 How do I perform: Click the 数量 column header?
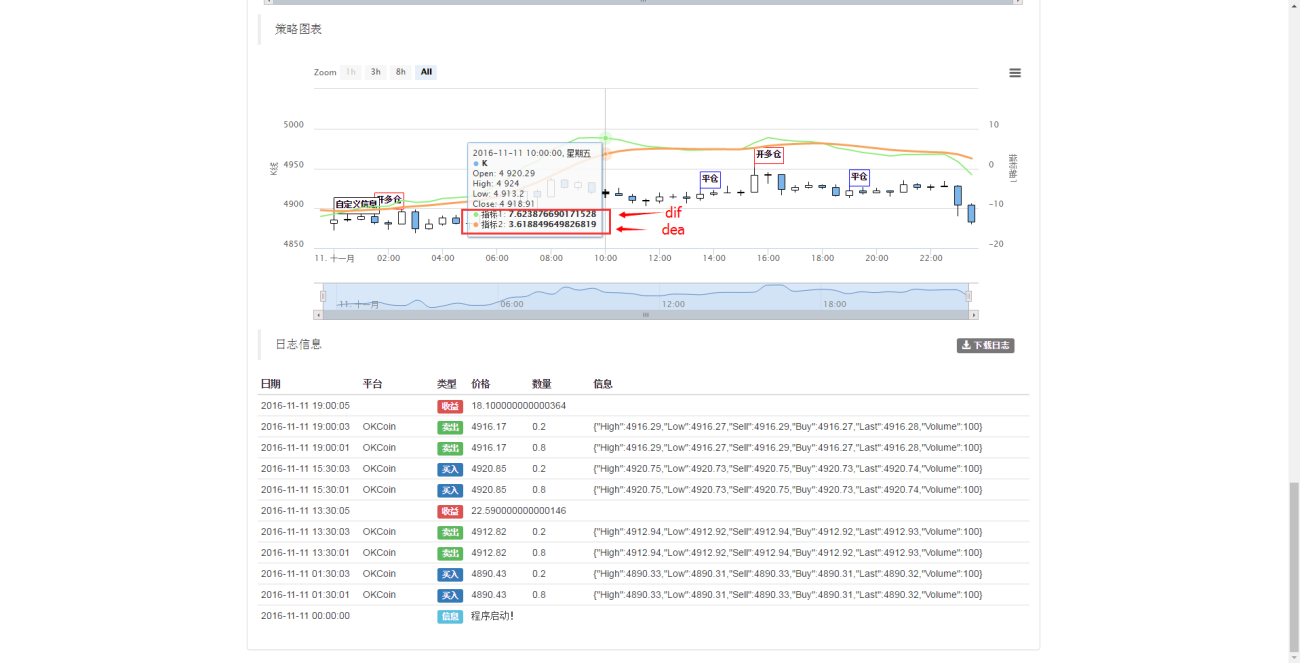(x=542, y=384)
